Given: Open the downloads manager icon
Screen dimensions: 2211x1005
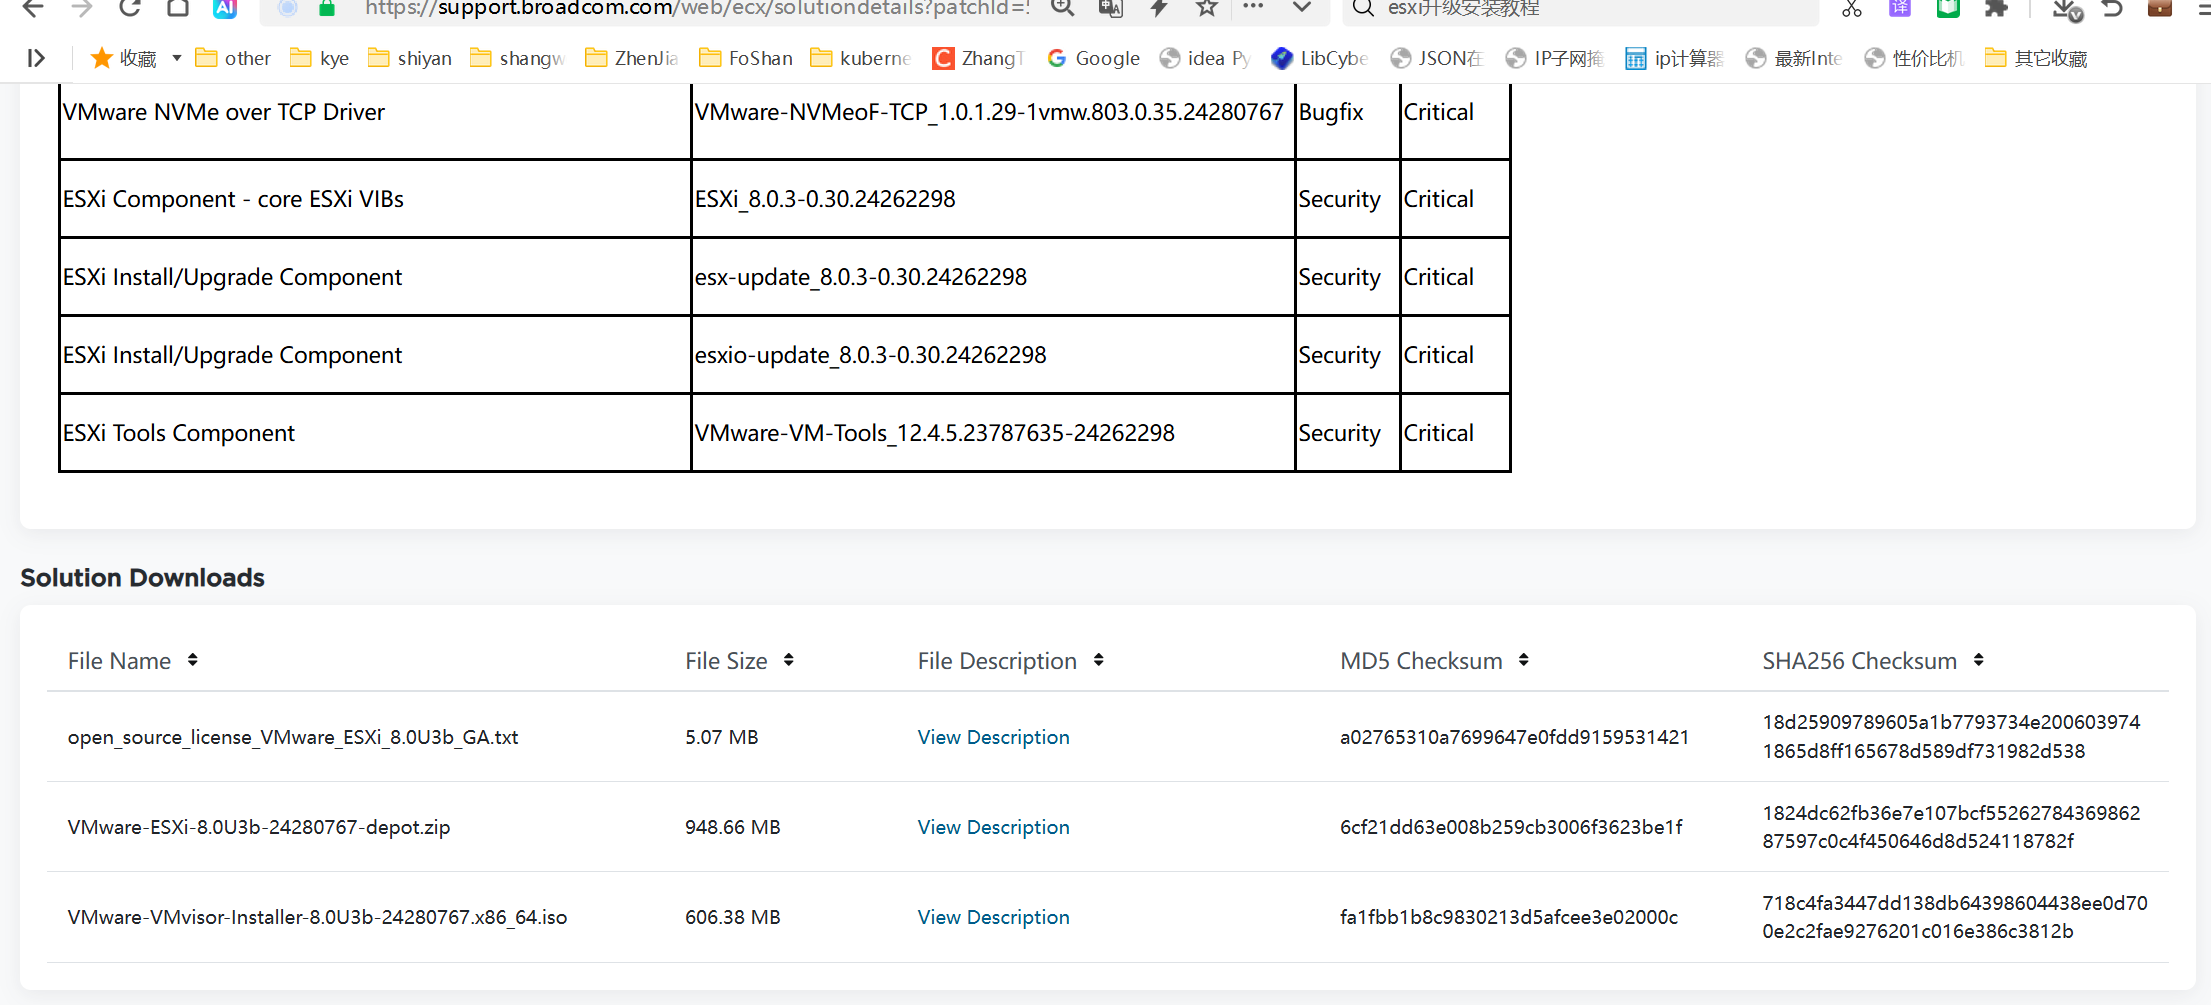Looking at the screenshot, I should coord(2066,9).
